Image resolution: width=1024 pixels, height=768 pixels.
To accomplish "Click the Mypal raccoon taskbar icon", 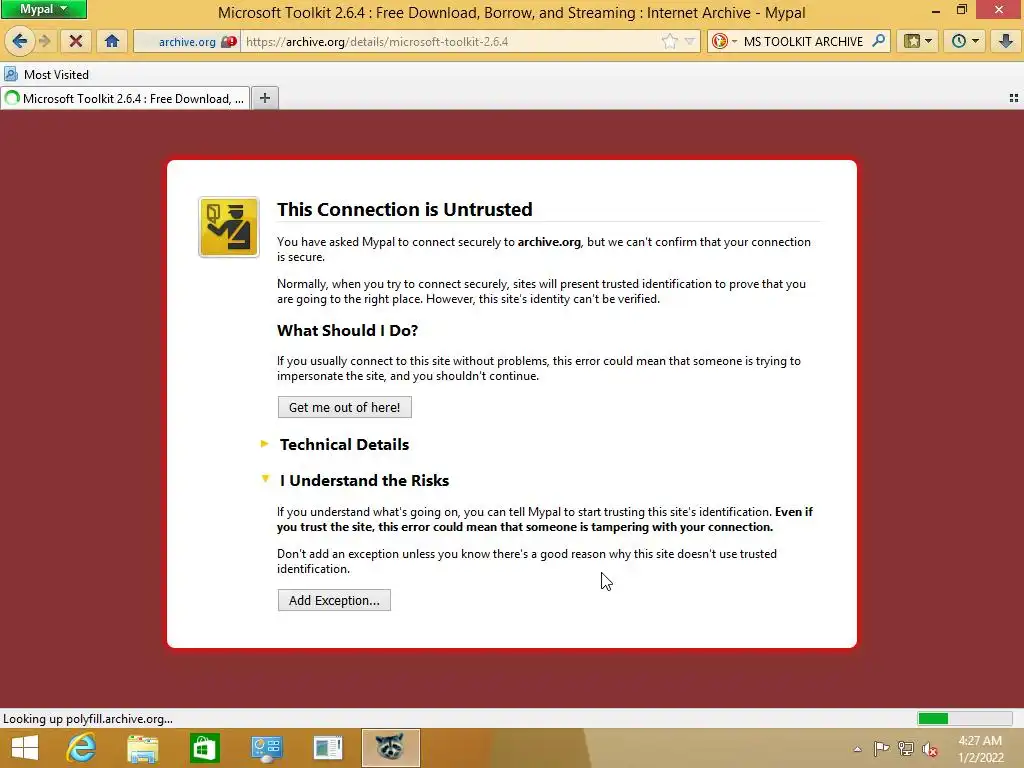I will click(390, 748).
